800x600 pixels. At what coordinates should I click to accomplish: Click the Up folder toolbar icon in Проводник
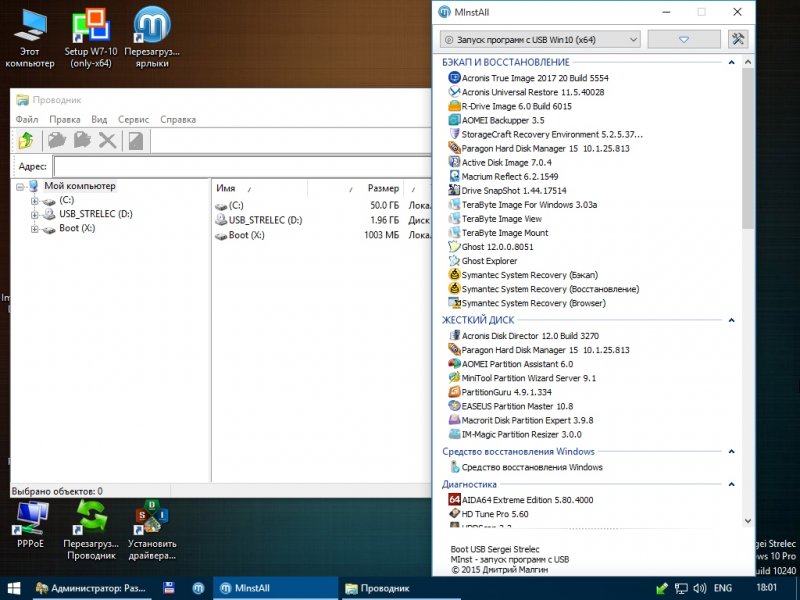[x=26, y=141]
